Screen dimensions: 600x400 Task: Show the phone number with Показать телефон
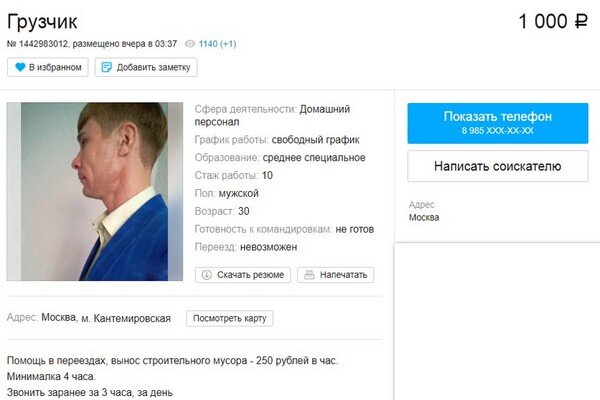(497, 123)
